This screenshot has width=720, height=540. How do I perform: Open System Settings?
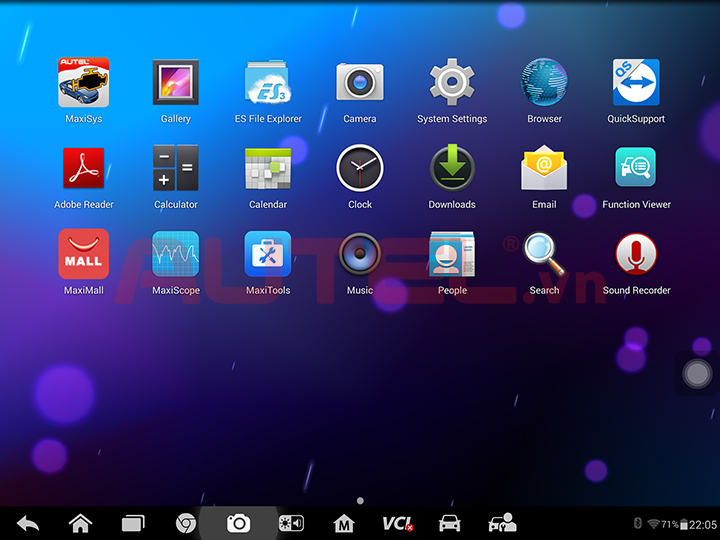pos(452,83)
